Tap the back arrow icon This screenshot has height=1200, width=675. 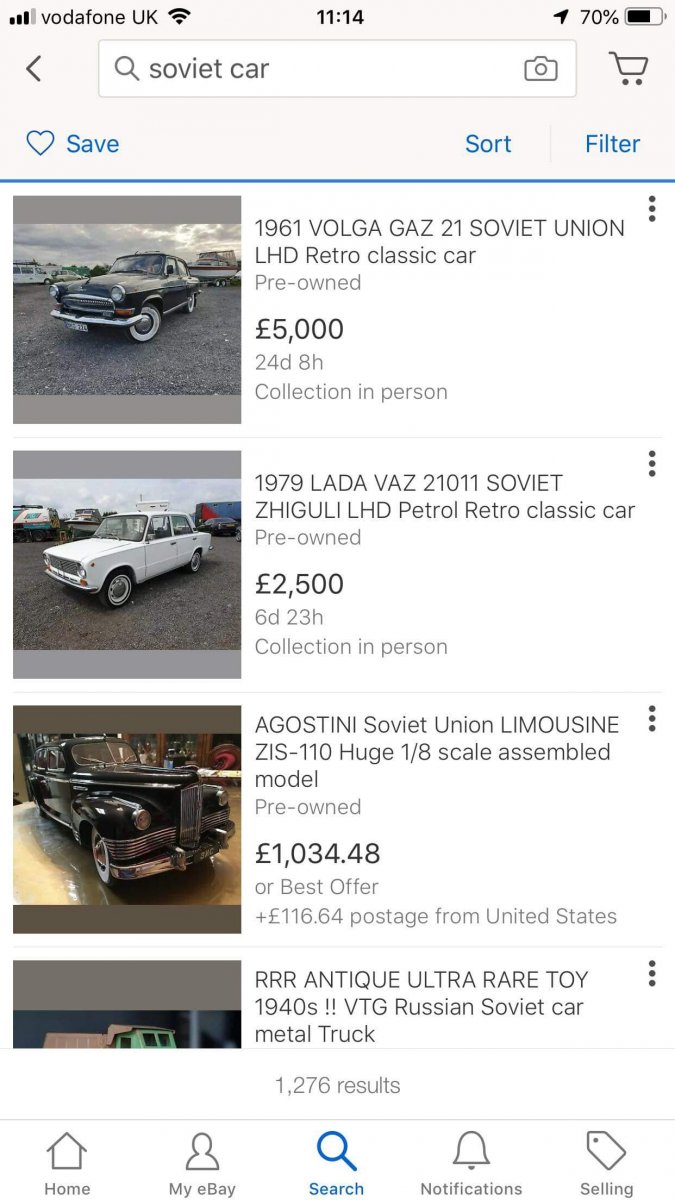coord(34,69)
